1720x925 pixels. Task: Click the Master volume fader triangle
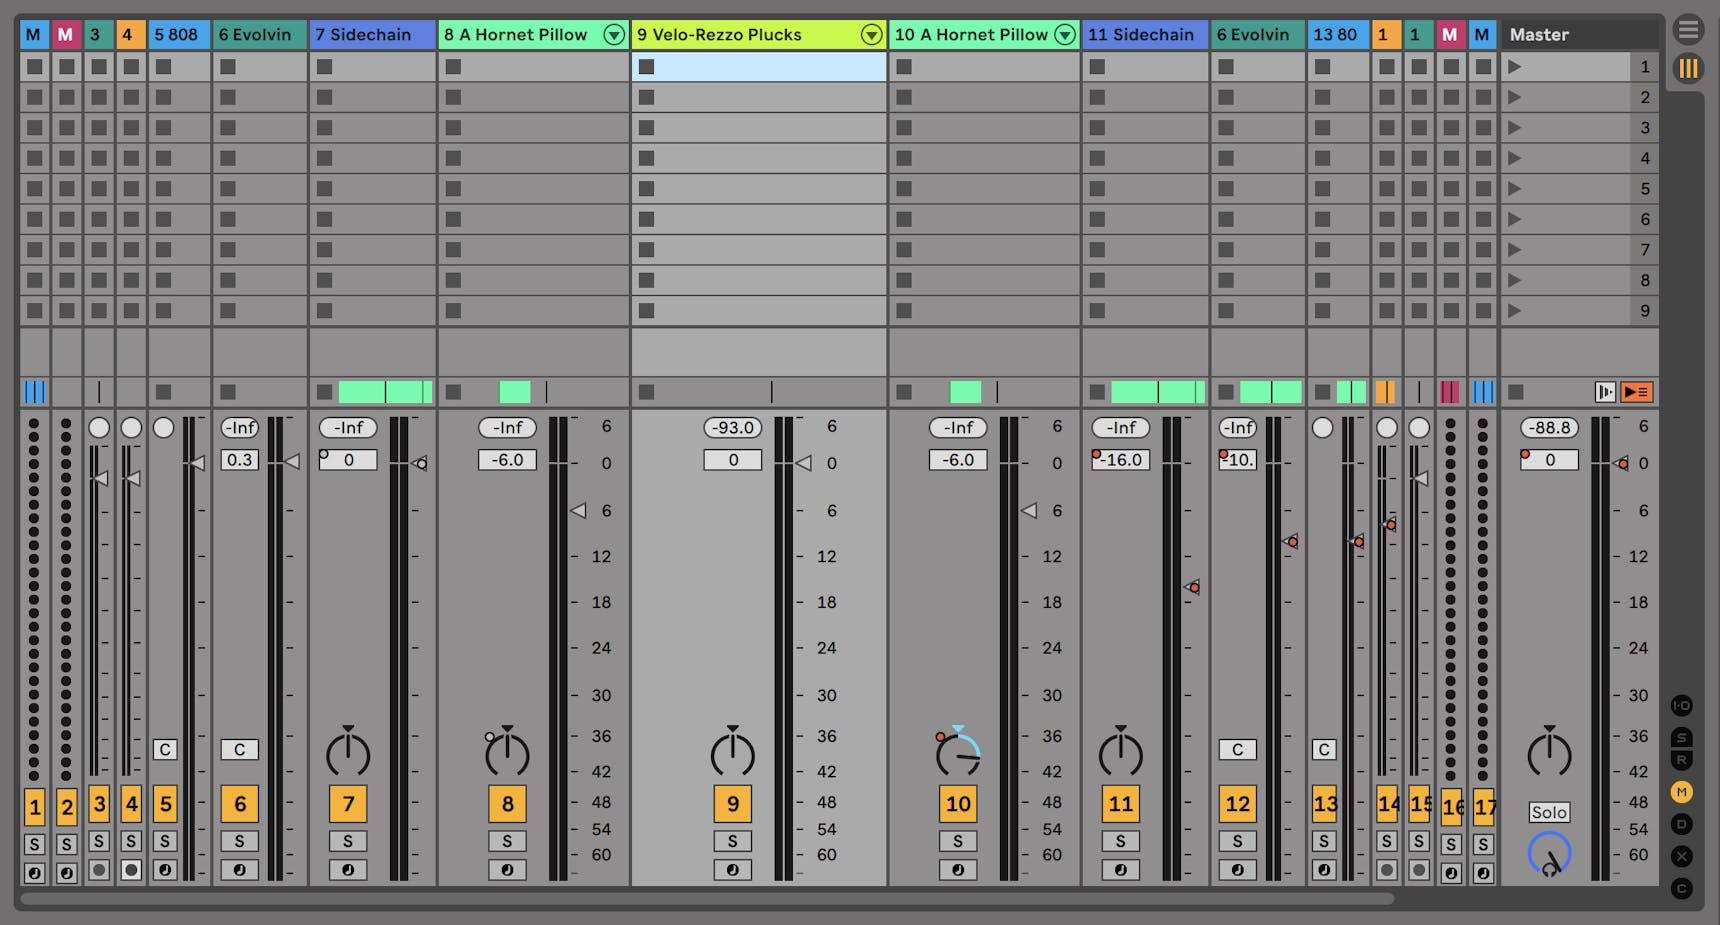(1619, 463)
